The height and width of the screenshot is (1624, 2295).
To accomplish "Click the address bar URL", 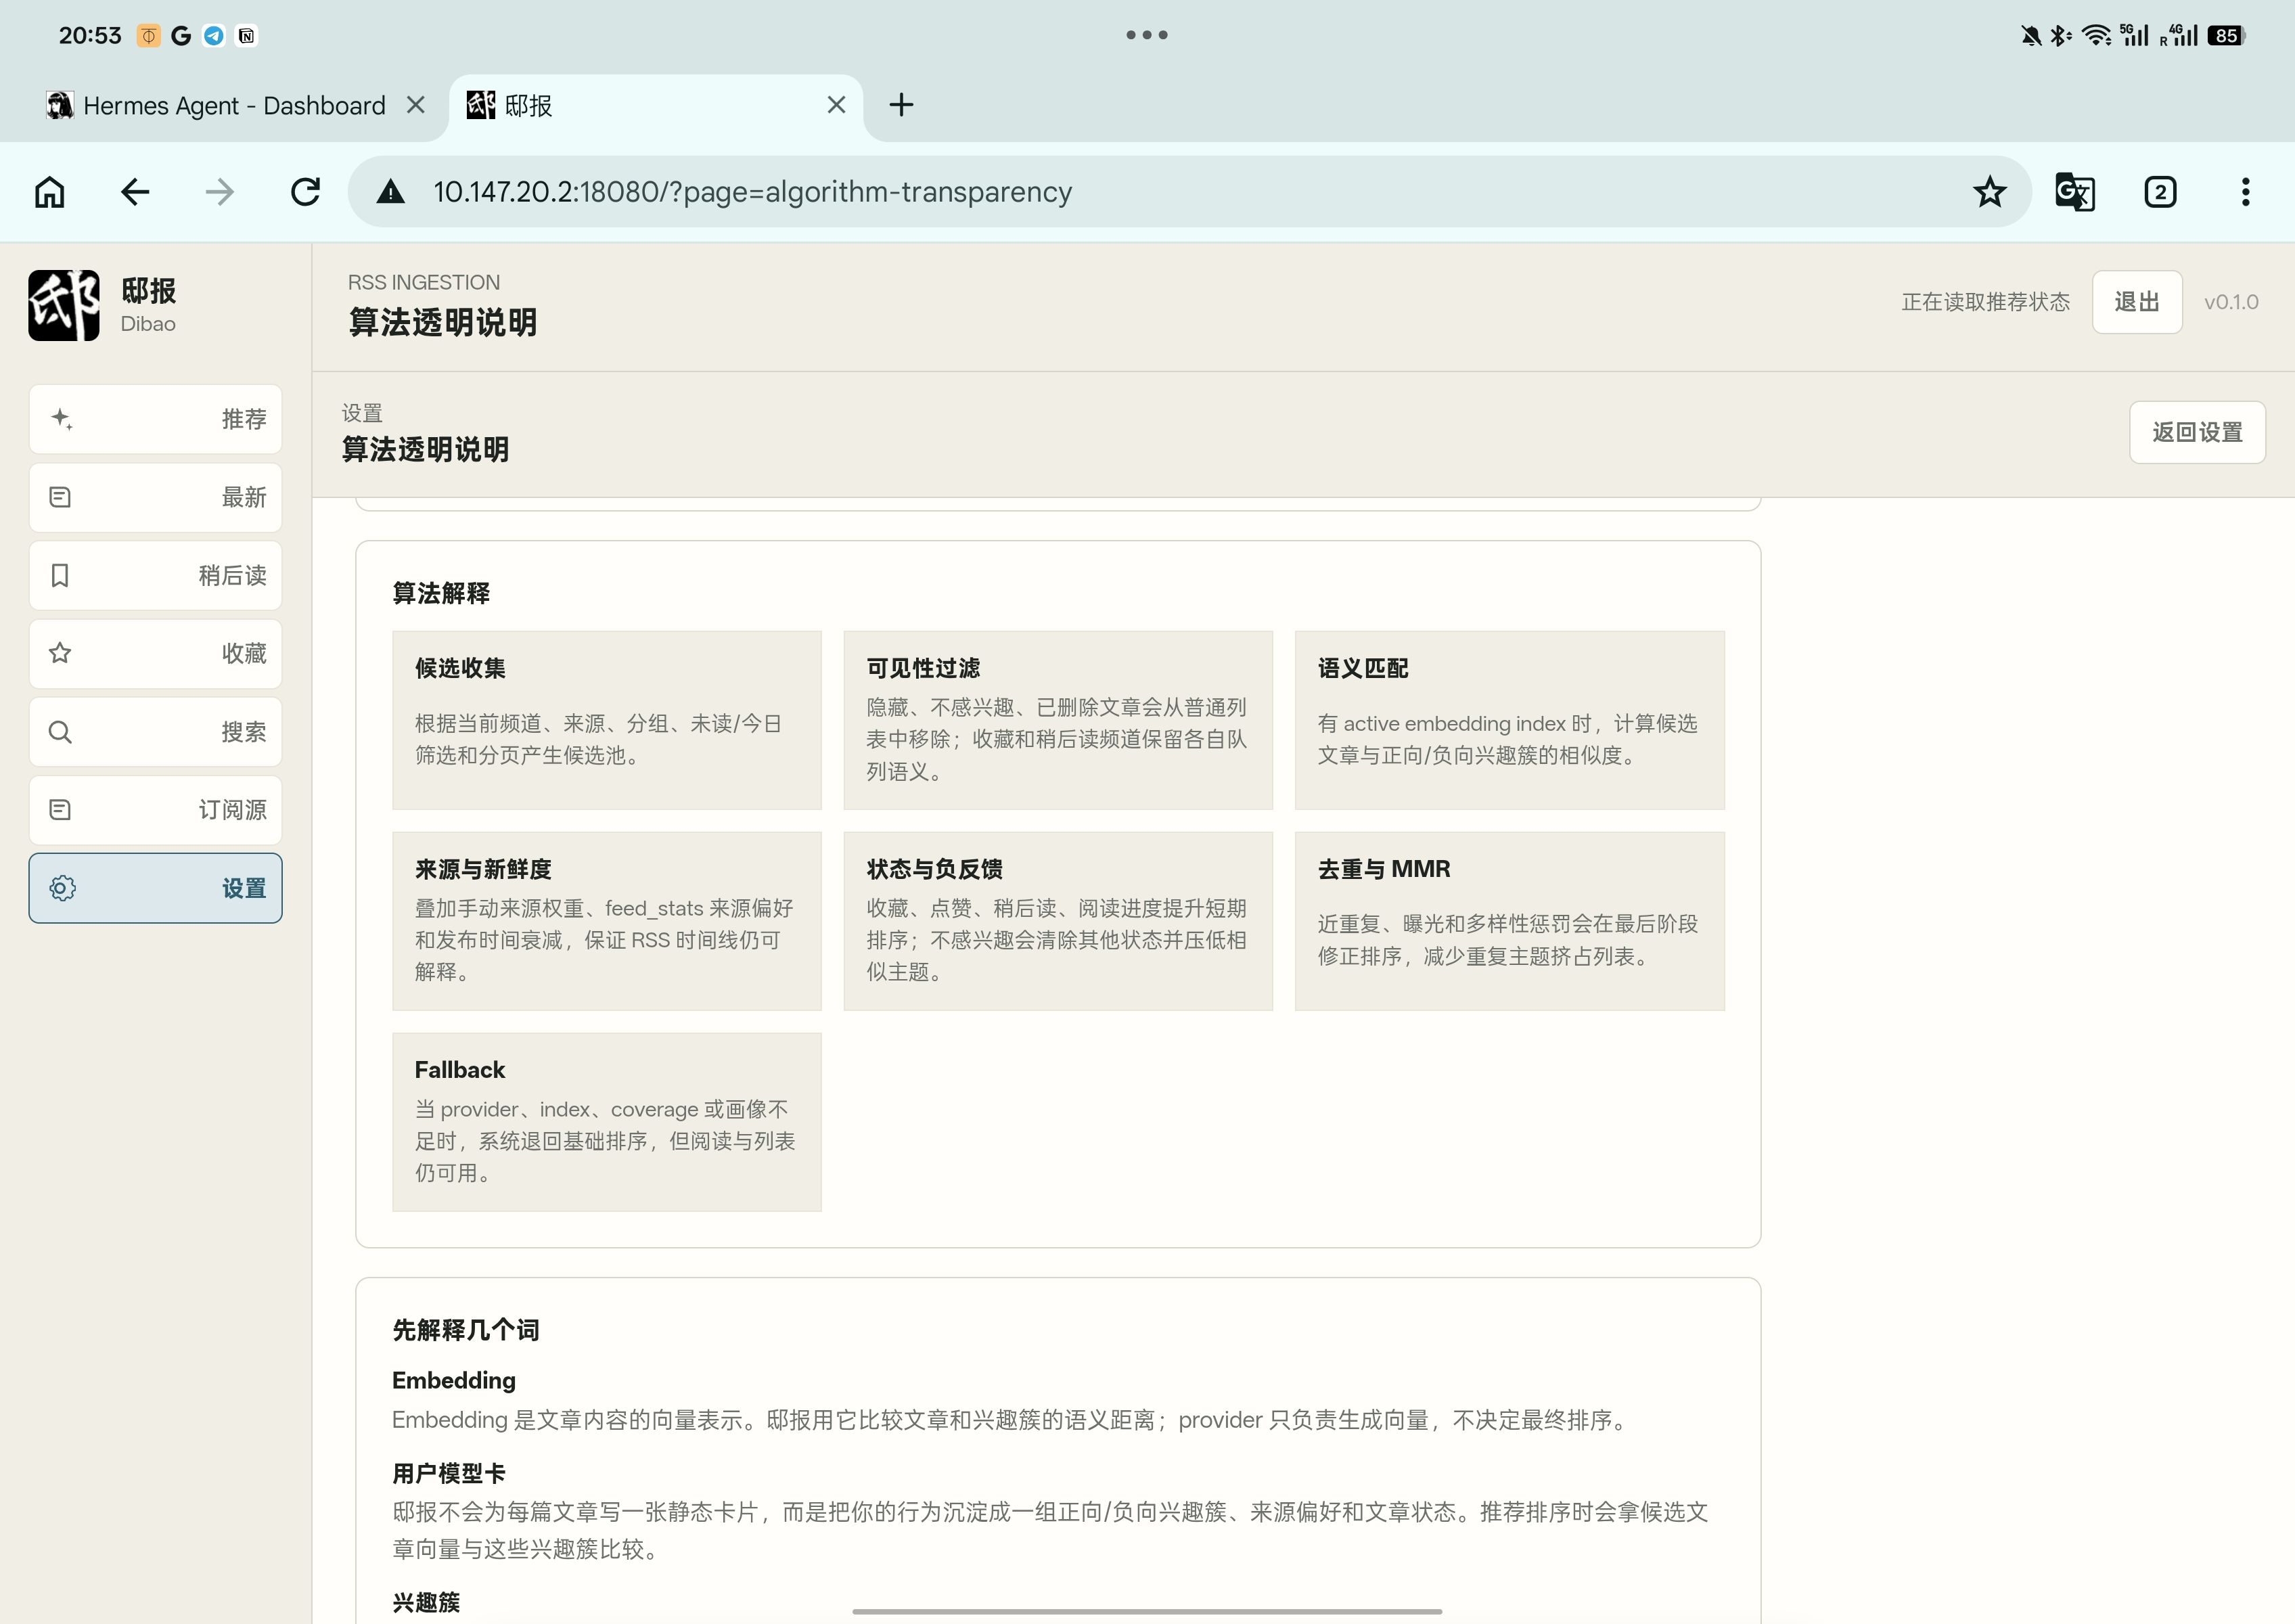I will tap(752, 191).
